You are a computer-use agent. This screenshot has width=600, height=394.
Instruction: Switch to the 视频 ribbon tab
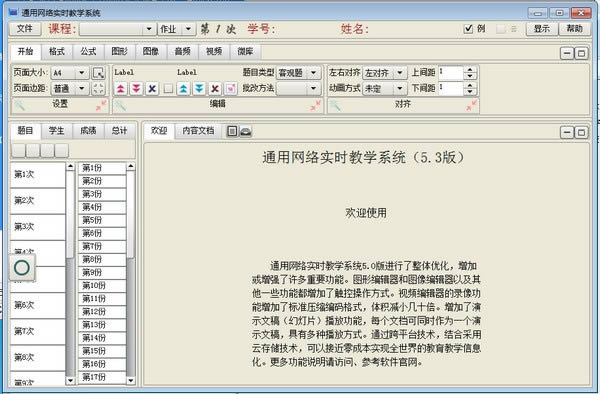pos(214,51)
